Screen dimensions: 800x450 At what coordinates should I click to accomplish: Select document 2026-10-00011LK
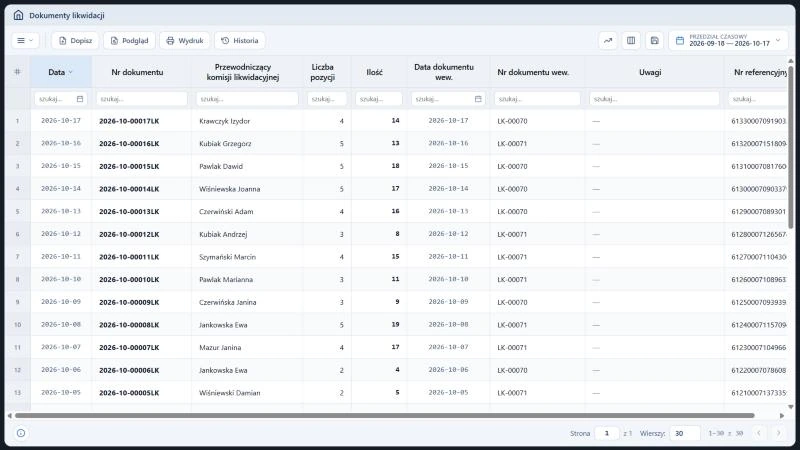pos(129,257)
